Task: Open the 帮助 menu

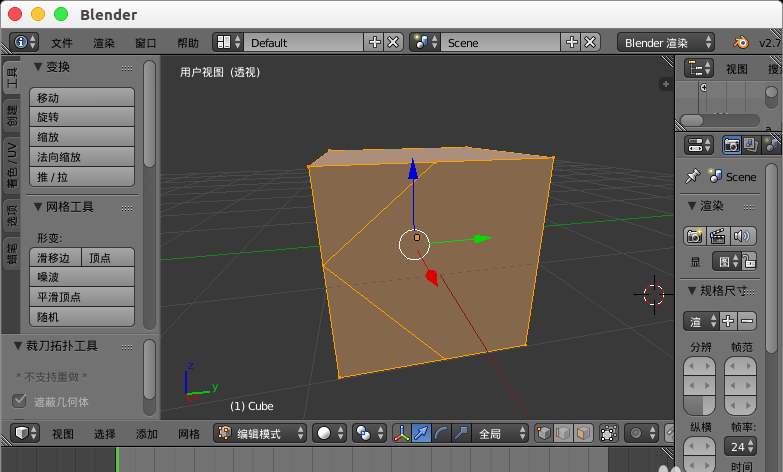Action: click(x=188, y=43)
